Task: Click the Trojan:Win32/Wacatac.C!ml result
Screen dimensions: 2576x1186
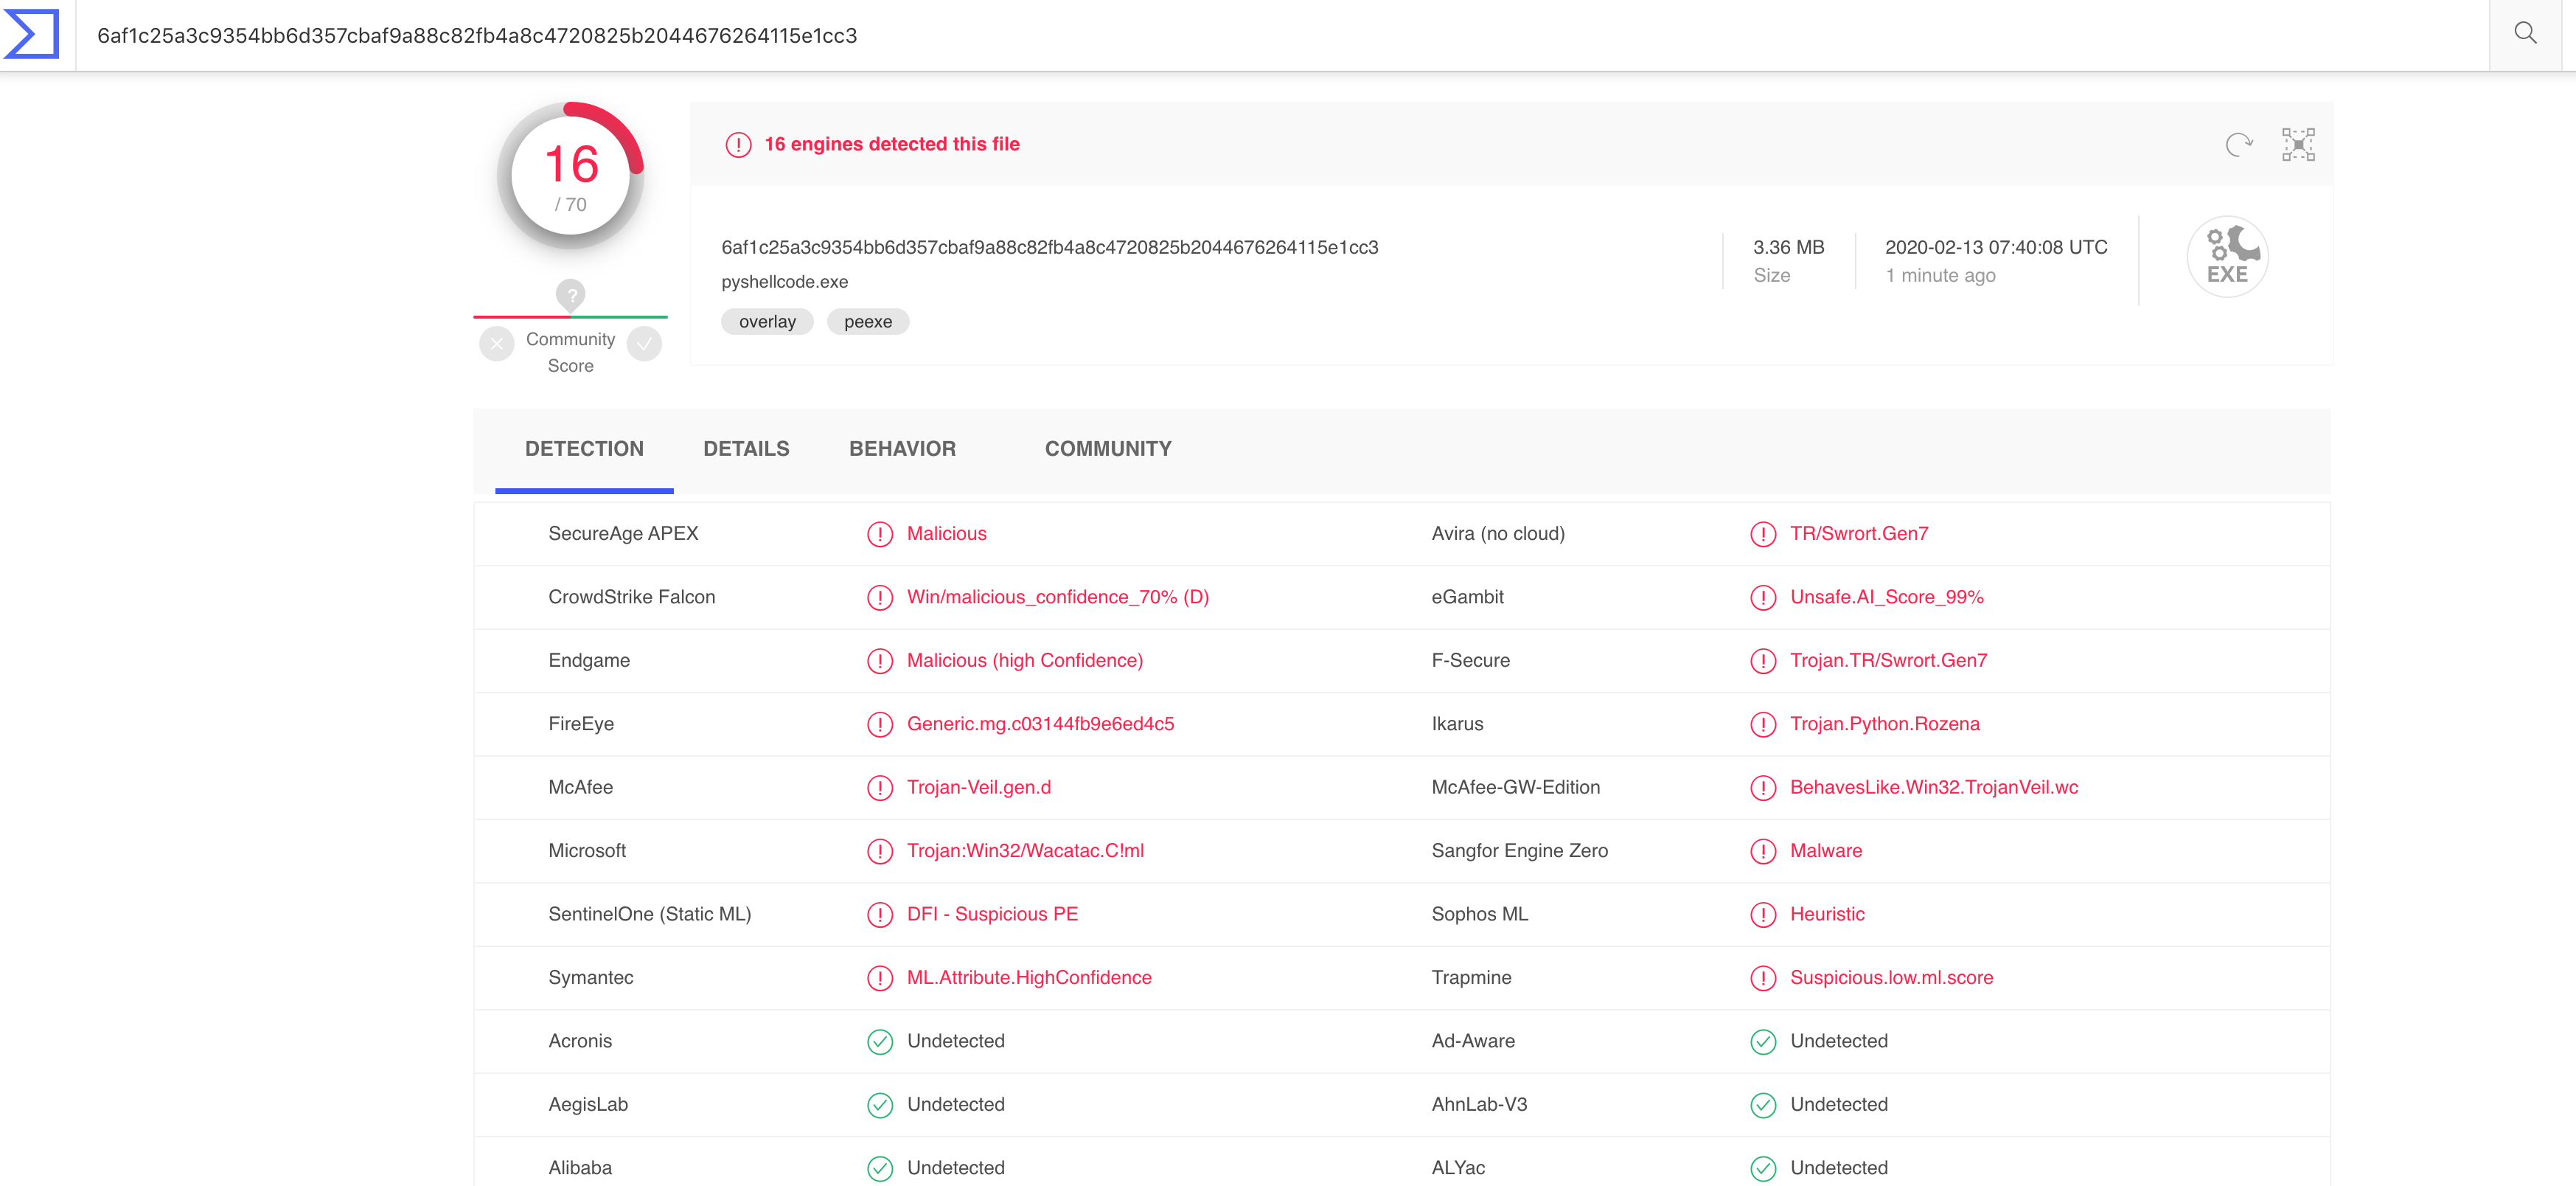Action: point(1025,851)
